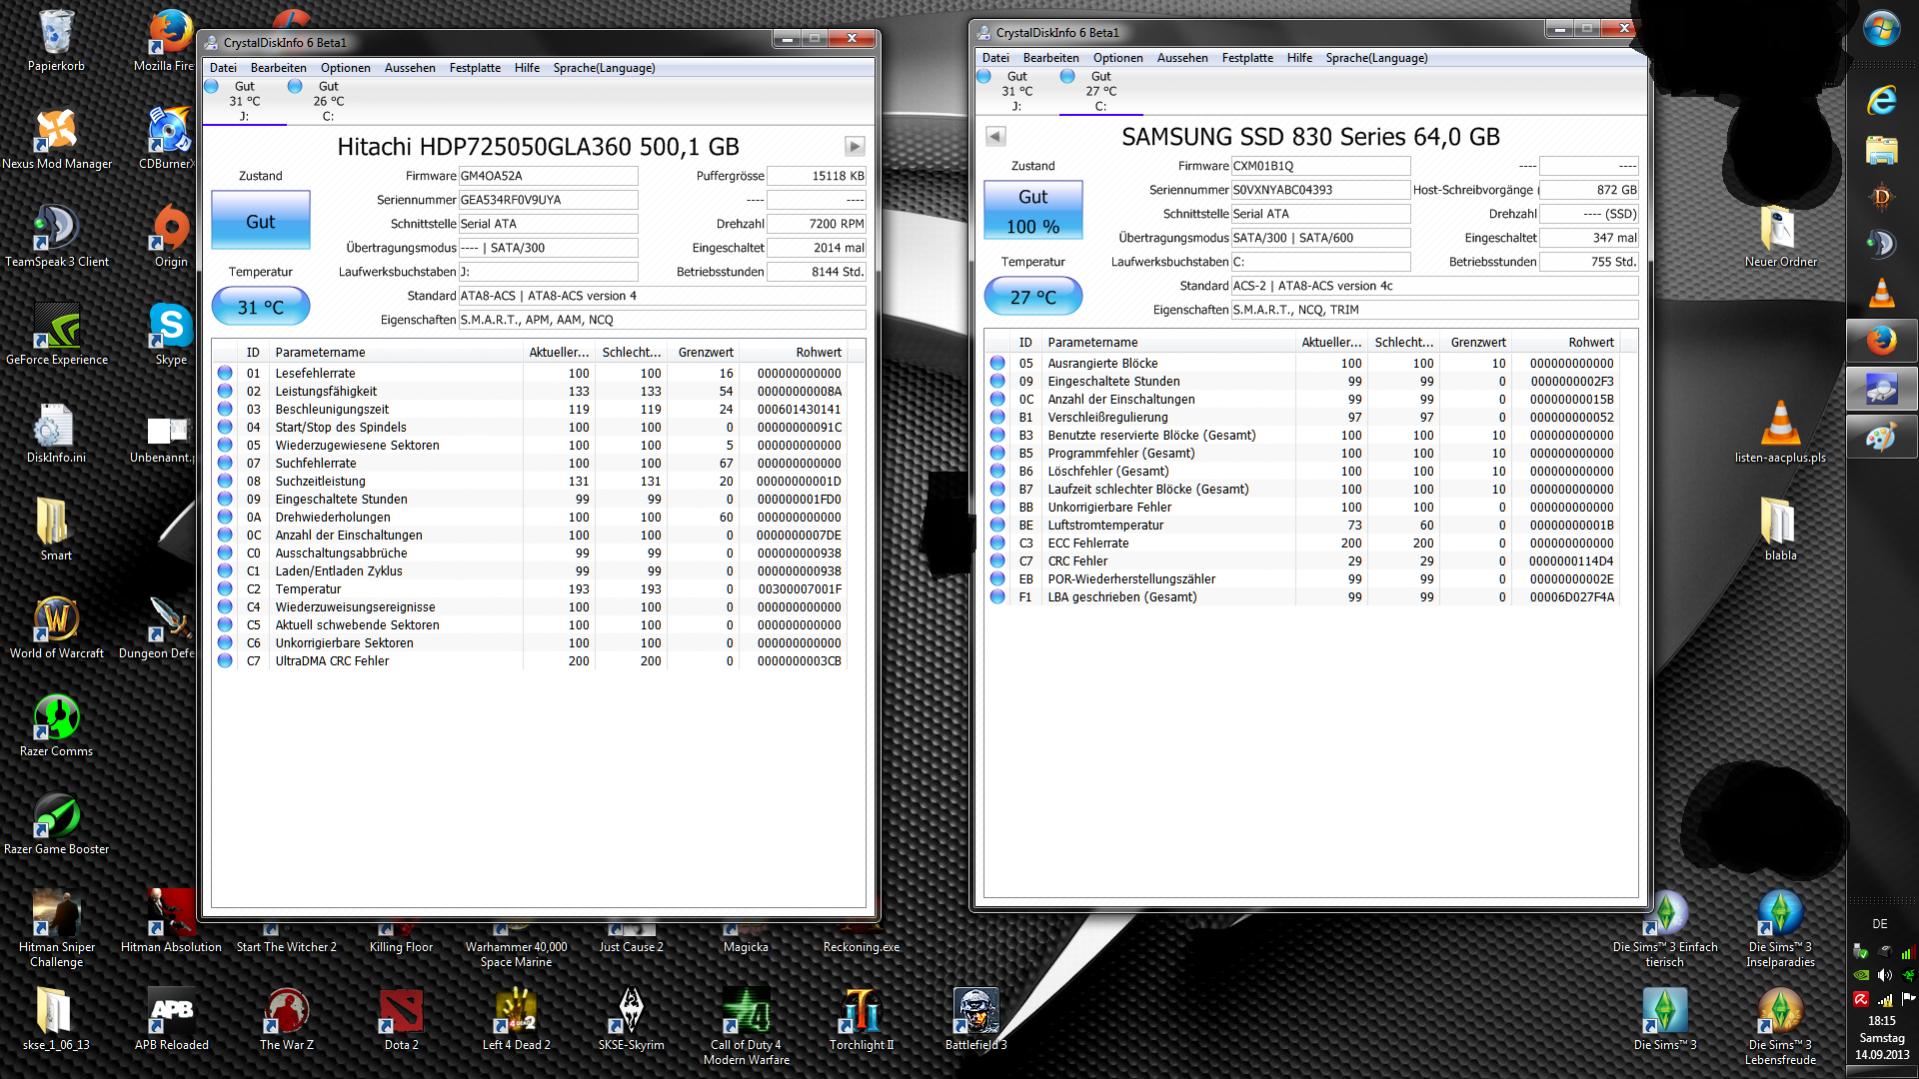This screenshot has height=1079, width=1919.
Task: Select drive C: tab in Hitachi window
Action: coord(328,101)
